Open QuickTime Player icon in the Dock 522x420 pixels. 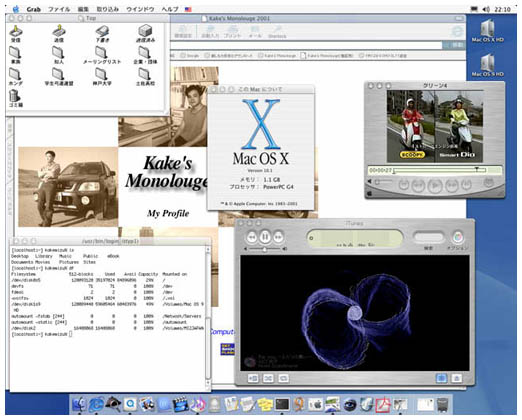click(x=130, y=404)
